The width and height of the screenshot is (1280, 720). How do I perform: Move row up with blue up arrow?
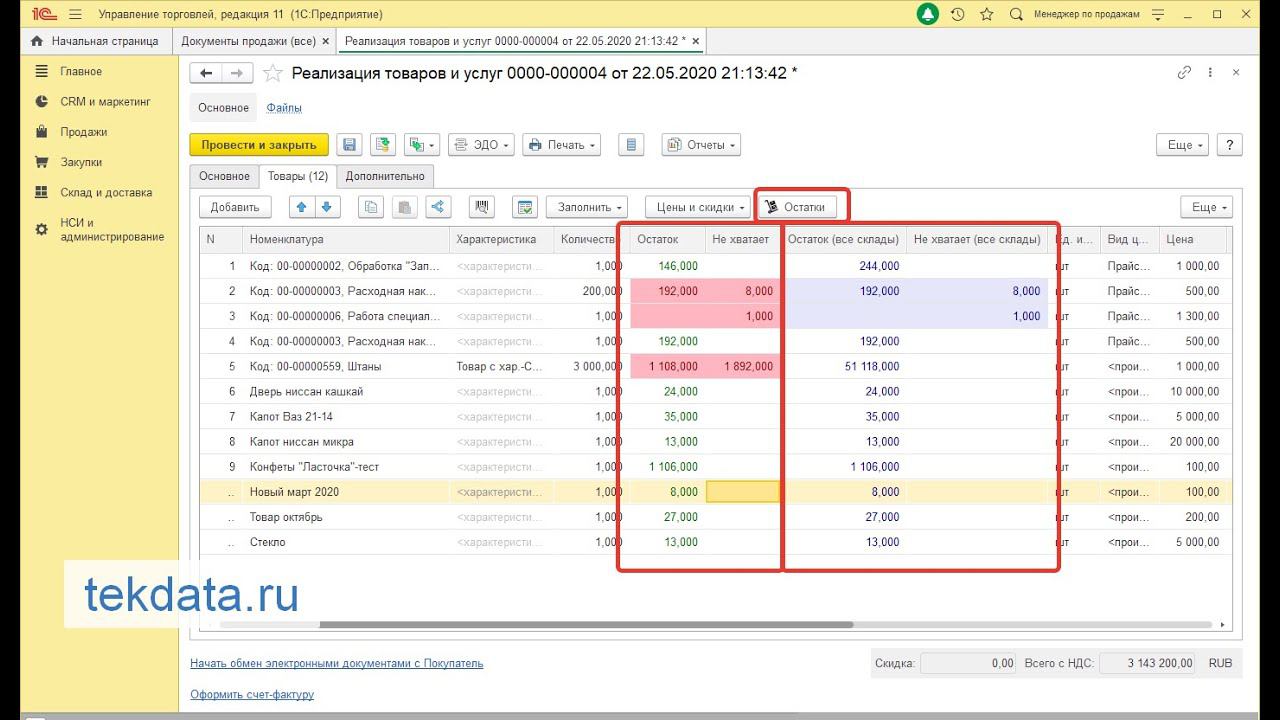[x=301, y=207]
